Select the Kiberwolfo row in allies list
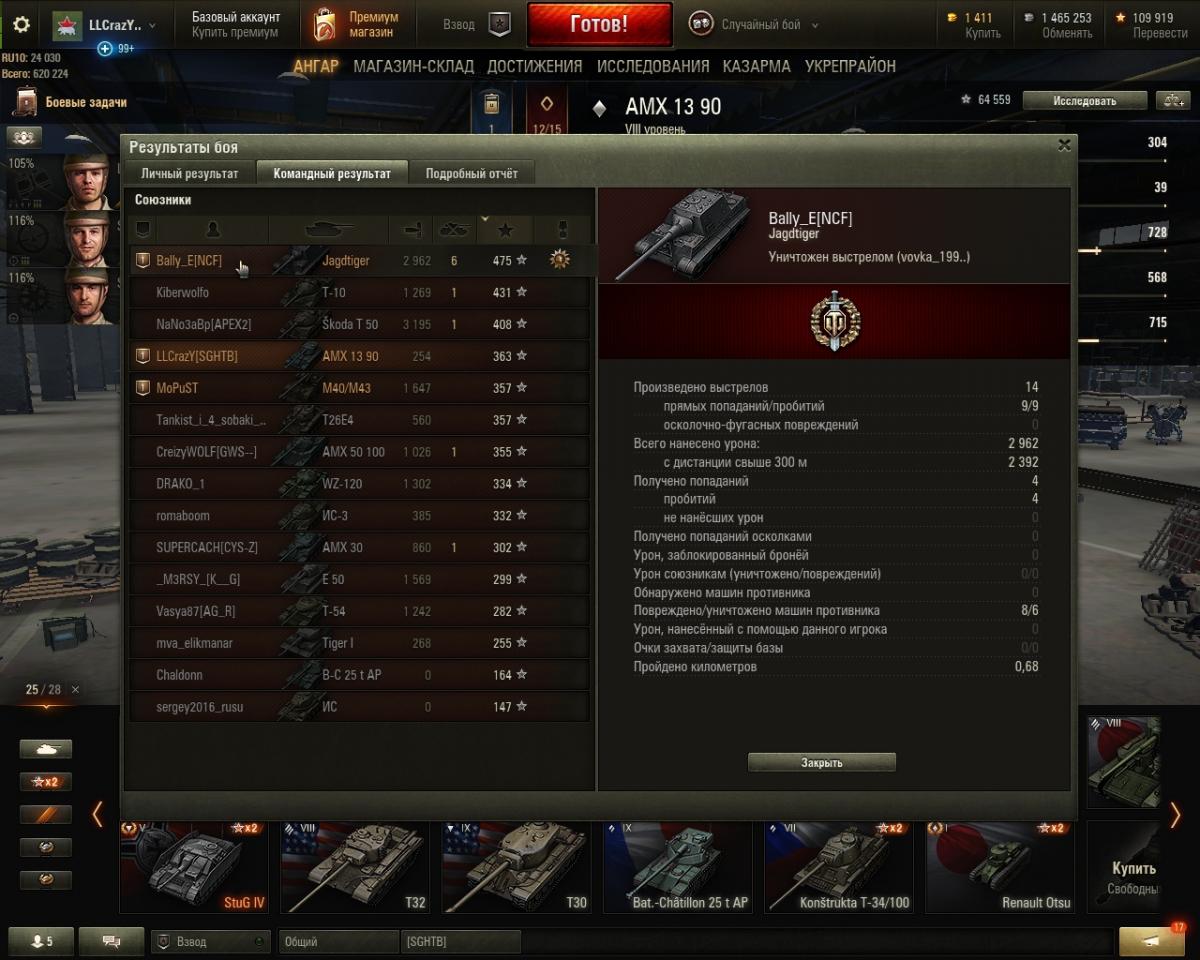Image resolution: width=1200 pixels, height=960 pixels. tap(360, 292)
